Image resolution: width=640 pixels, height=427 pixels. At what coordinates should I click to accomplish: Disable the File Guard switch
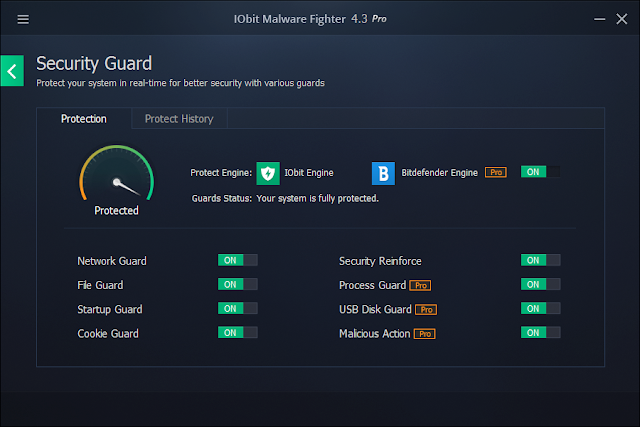coord(238,285)
